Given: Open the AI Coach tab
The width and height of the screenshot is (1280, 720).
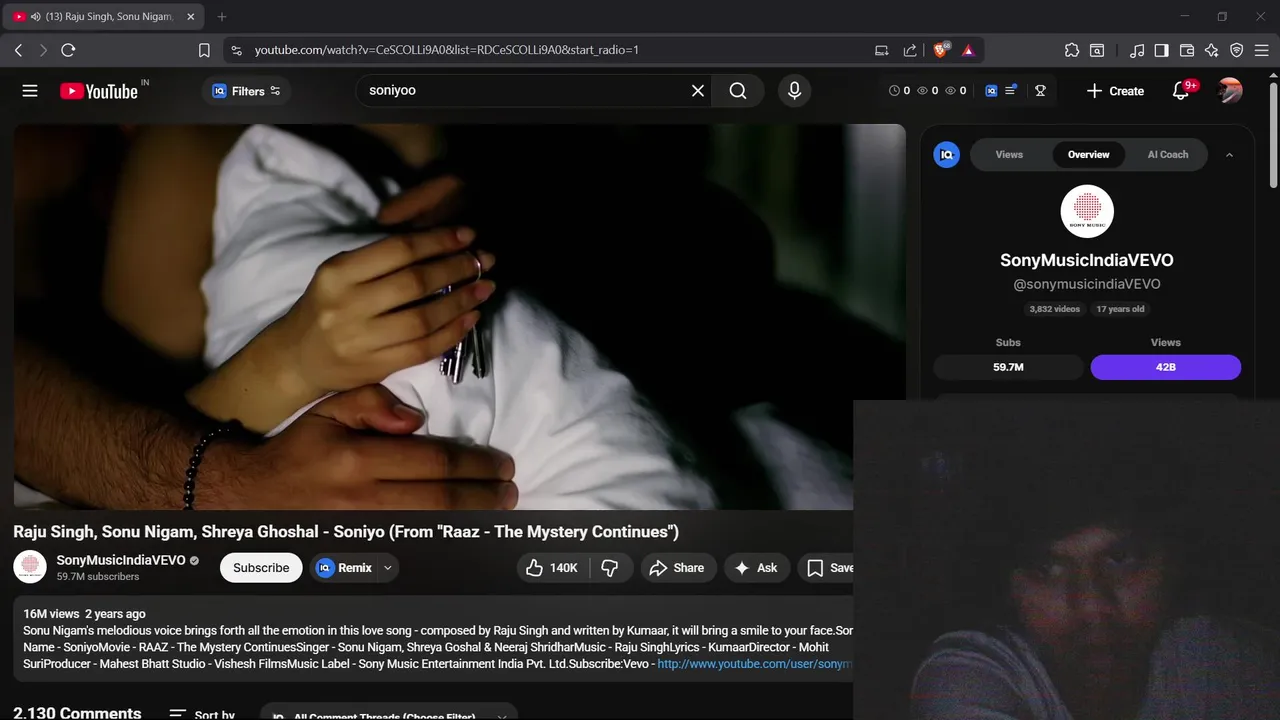Looking at the screenshot, I should (x=1167, y=155).
